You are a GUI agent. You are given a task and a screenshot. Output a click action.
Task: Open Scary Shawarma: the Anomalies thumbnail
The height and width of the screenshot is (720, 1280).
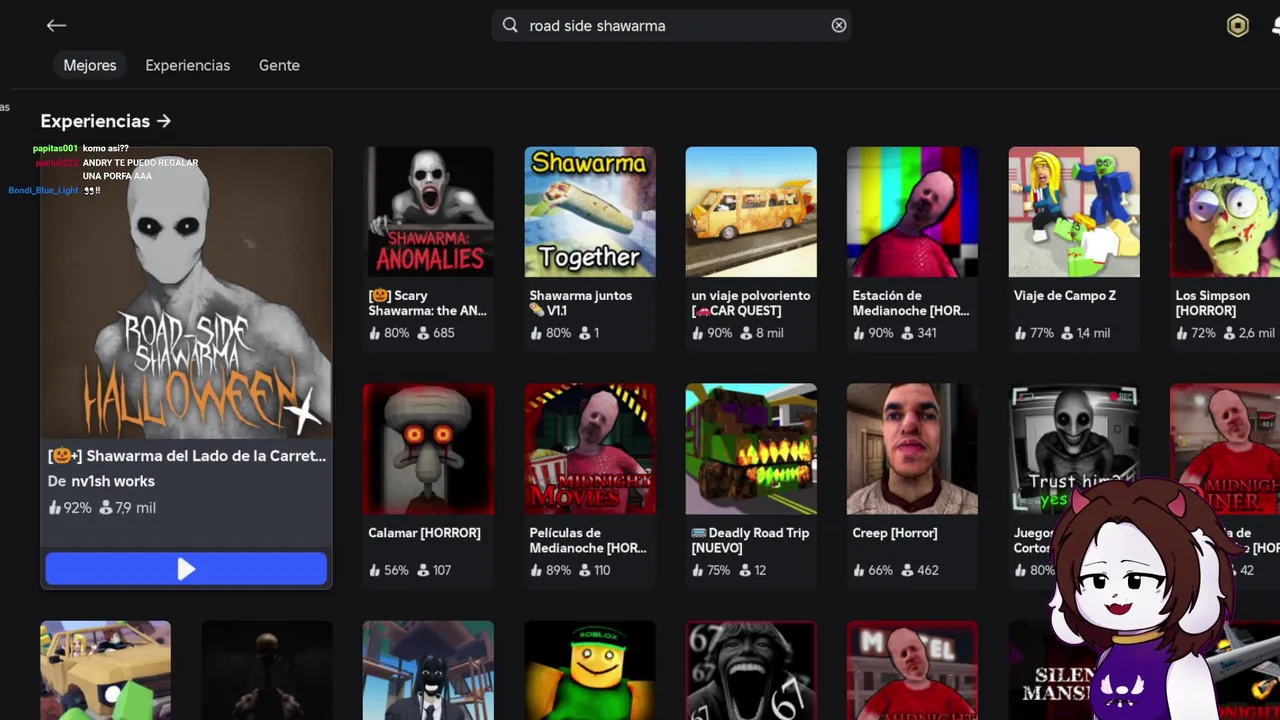[x=428, y=212]
